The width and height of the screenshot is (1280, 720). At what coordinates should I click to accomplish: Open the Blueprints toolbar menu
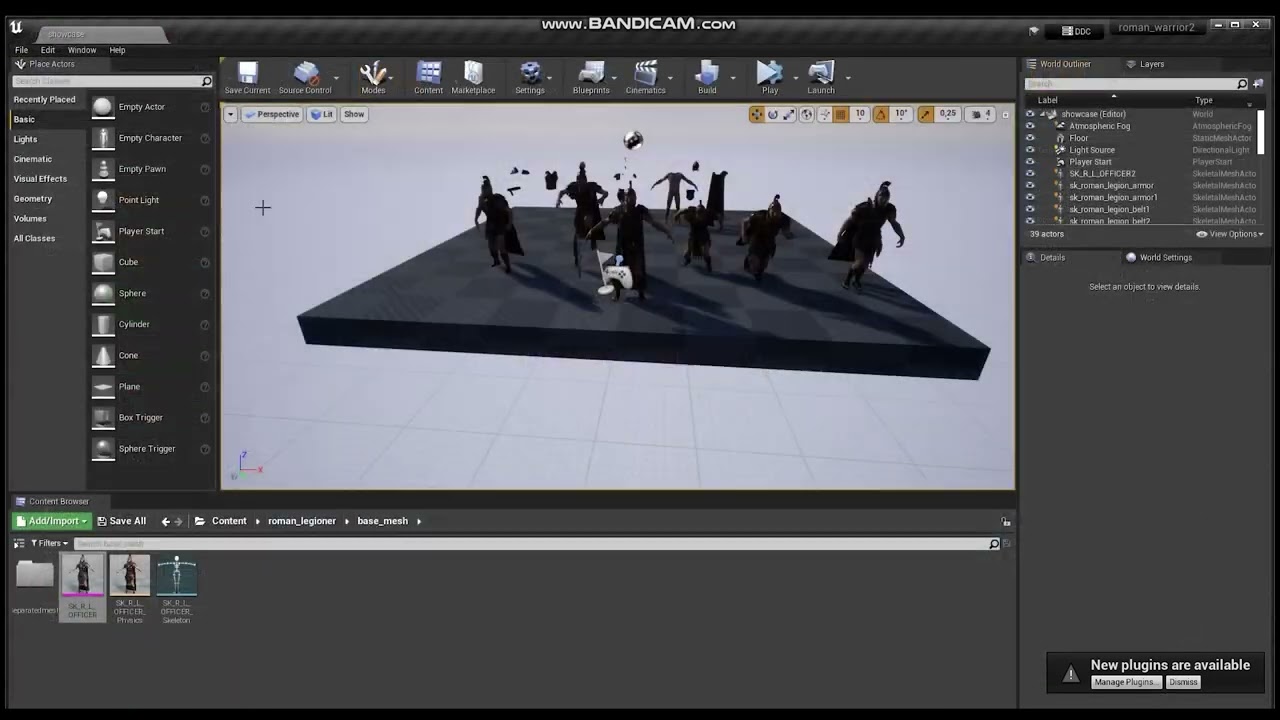591,77
